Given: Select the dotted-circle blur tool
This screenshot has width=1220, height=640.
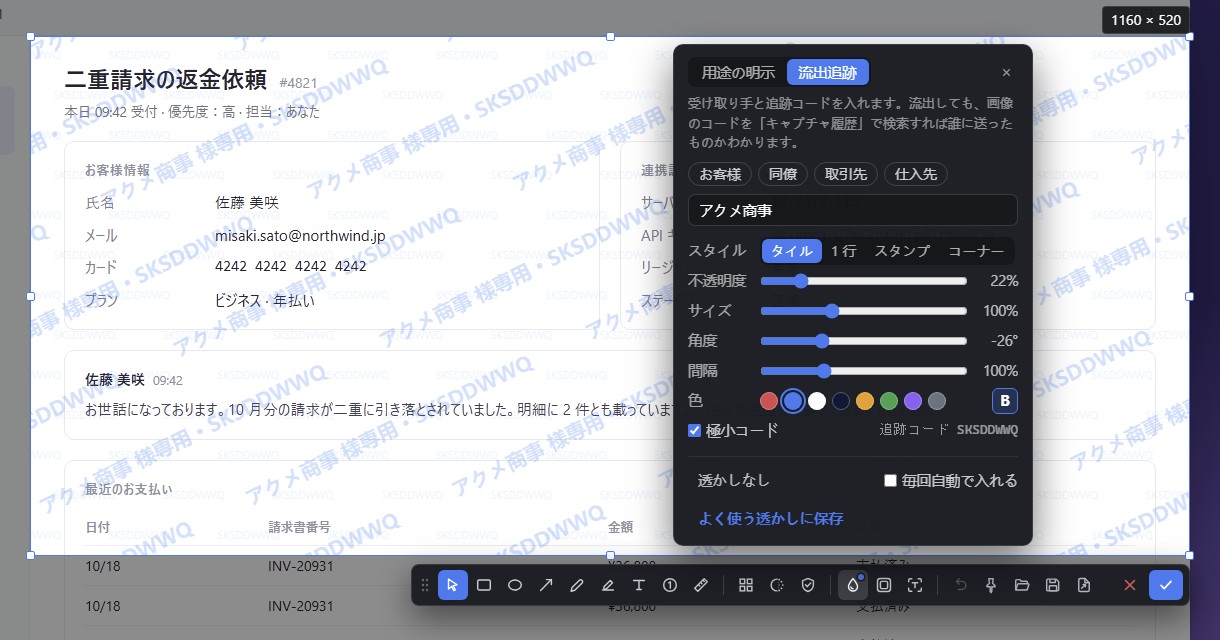Looking at the screenshot, I should (x=776, y=585).
